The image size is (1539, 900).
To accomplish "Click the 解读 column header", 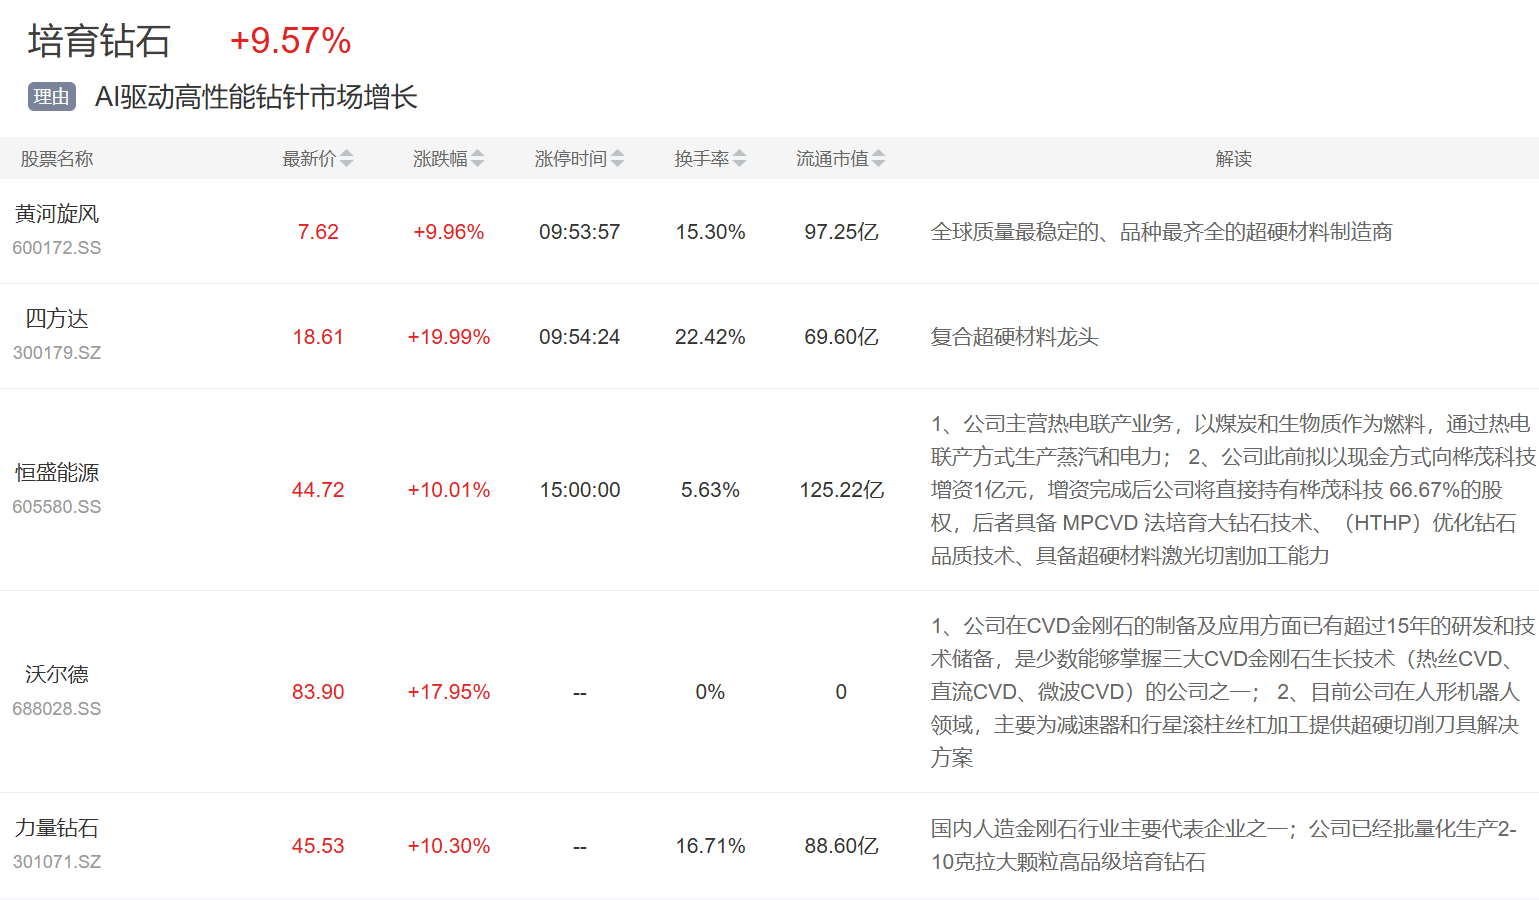I will (1233, 159).
